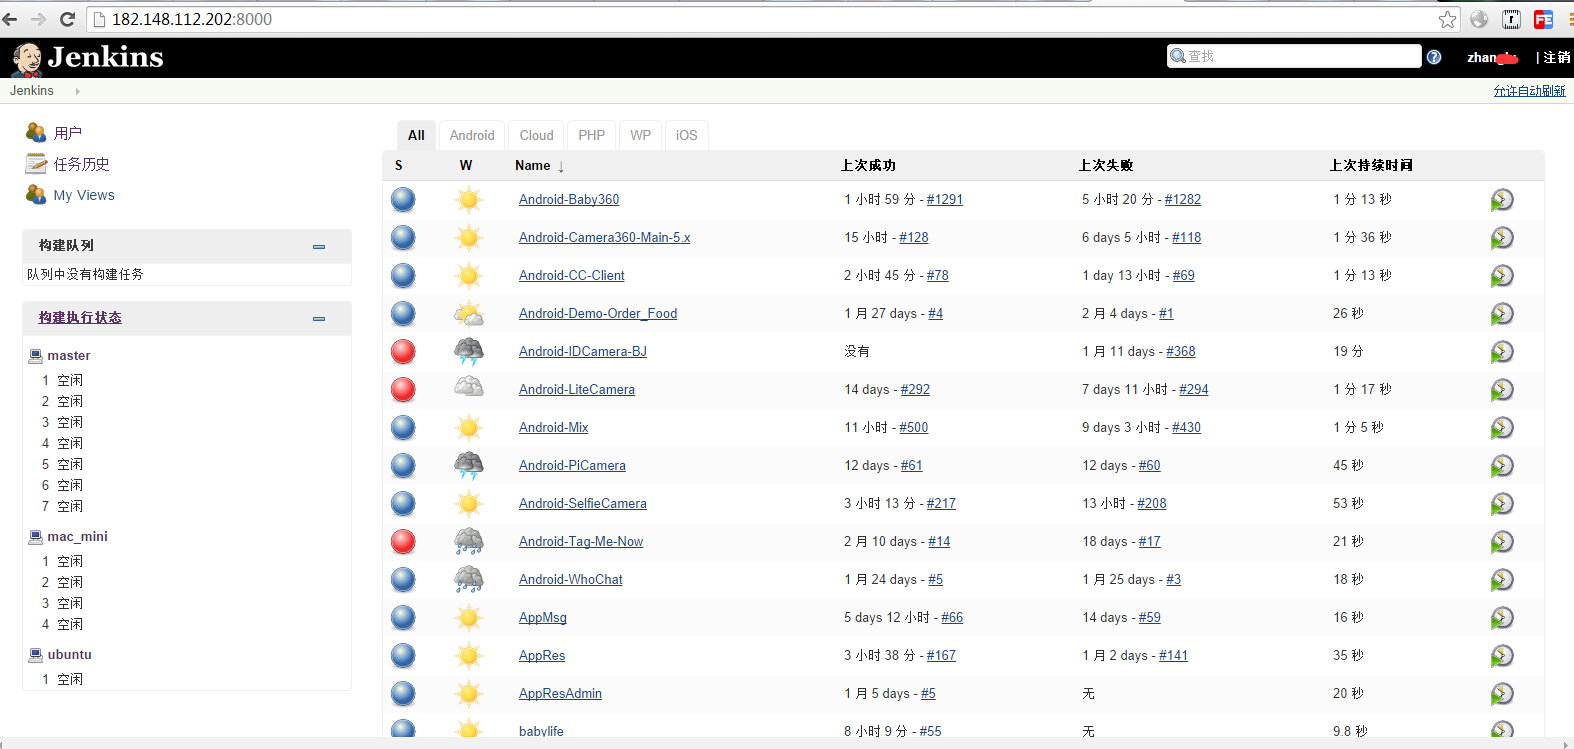This screenshot has width=1574, height=749.
Task: Open the ubuntu node link
Action: click(x=69, y=655)
